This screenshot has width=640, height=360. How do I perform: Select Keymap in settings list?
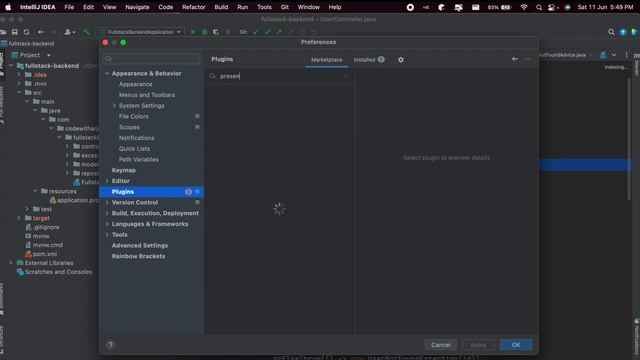click(x=124, y=170)
